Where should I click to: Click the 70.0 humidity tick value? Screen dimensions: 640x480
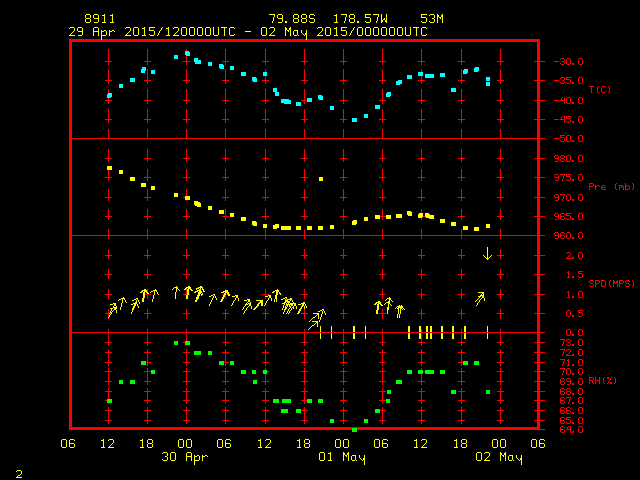tap(571, 372)
